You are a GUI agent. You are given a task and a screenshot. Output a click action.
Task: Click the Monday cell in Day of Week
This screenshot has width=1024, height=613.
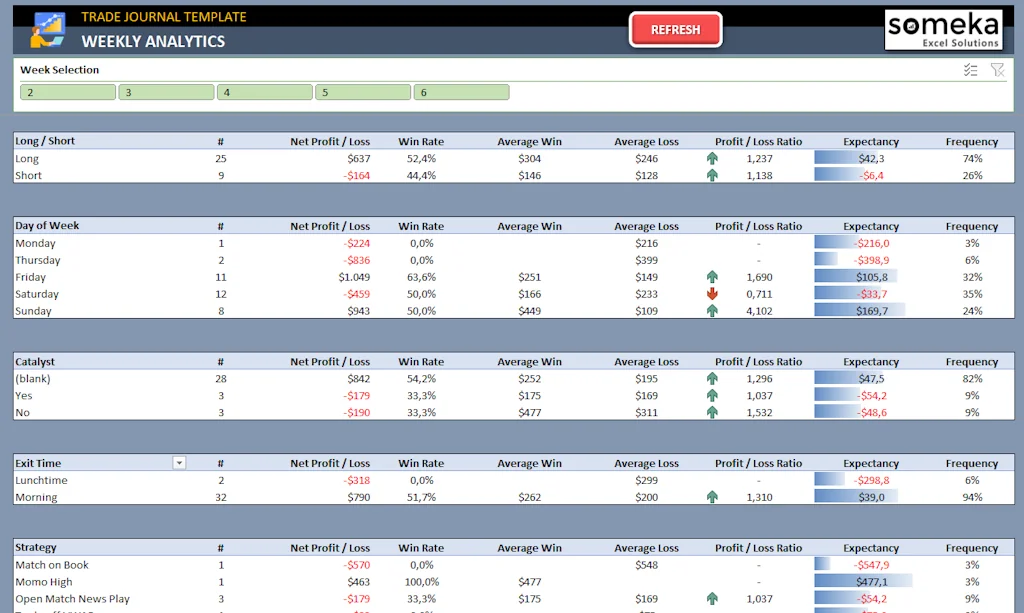coord(34,243)
